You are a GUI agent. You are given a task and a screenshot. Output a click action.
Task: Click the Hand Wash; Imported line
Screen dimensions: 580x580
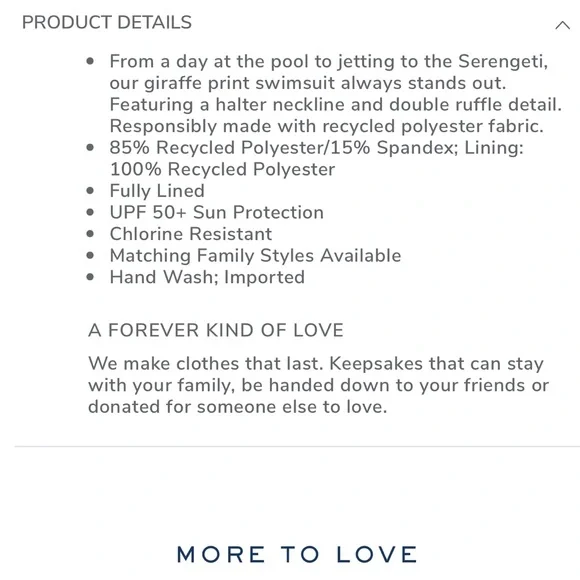click(x=207, y=277)
